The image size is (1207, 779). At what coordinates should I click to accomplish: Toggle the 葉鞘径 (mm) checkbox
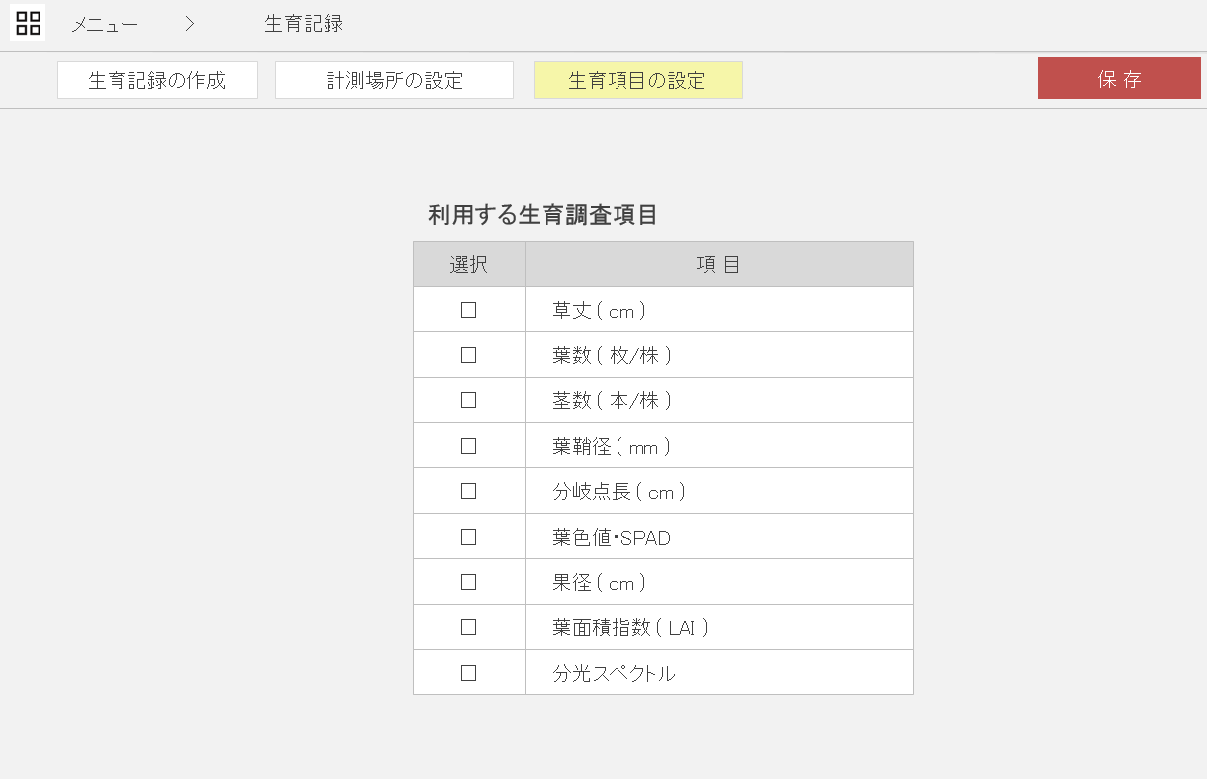[468, 446]
